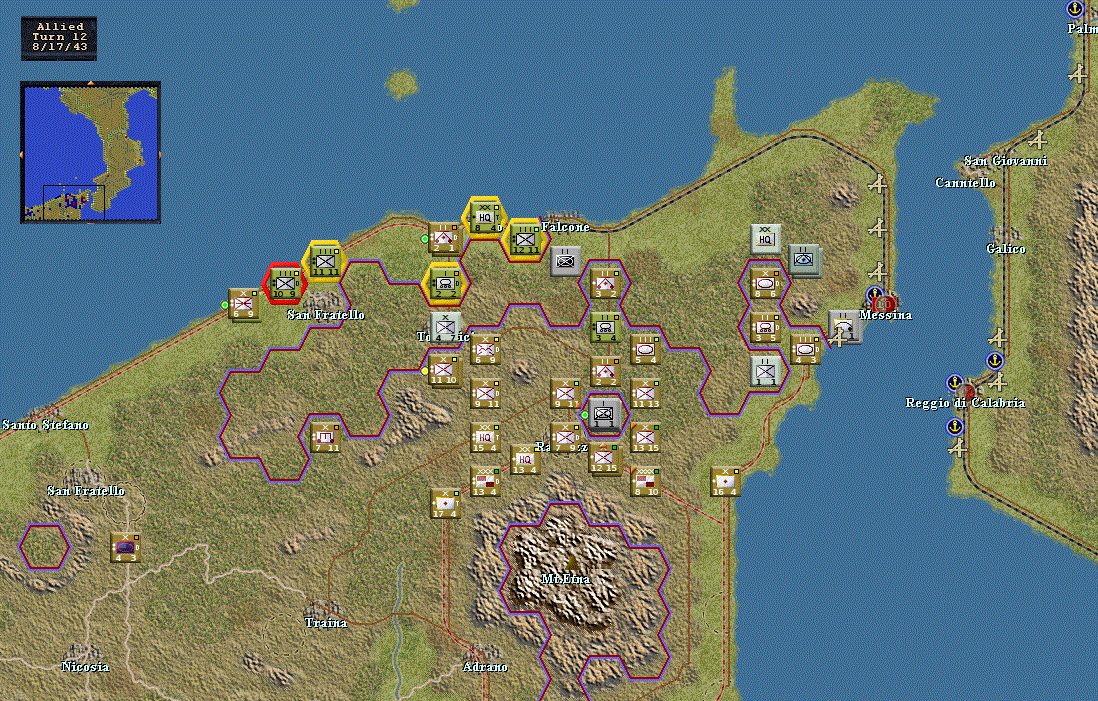Select the blue-gray battalion stack beside the gray HQ
The height and width of the screenshot is (701, 1098).
tap(805, 261)
